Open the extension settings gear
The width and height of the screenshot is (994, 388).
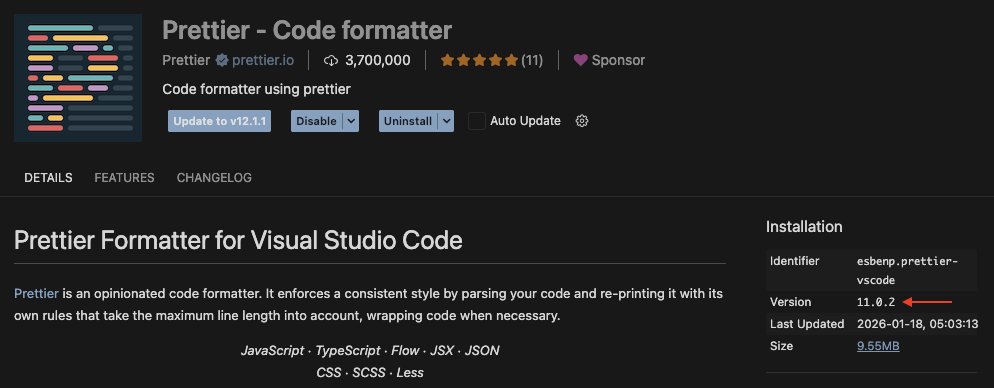582,121
